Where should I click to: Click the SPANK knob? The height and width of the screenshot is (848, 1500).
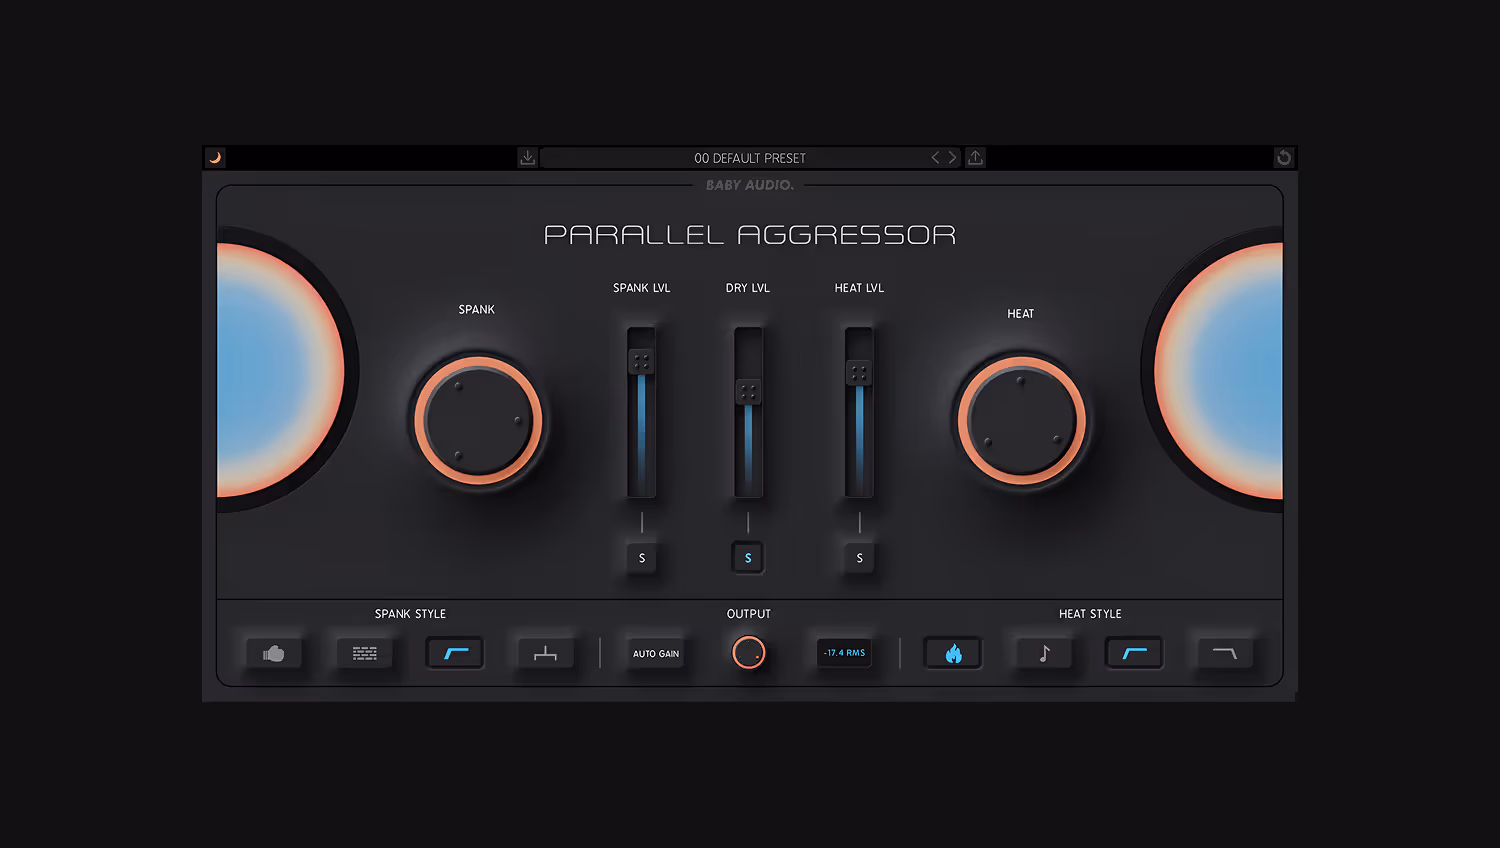(478, 421)
